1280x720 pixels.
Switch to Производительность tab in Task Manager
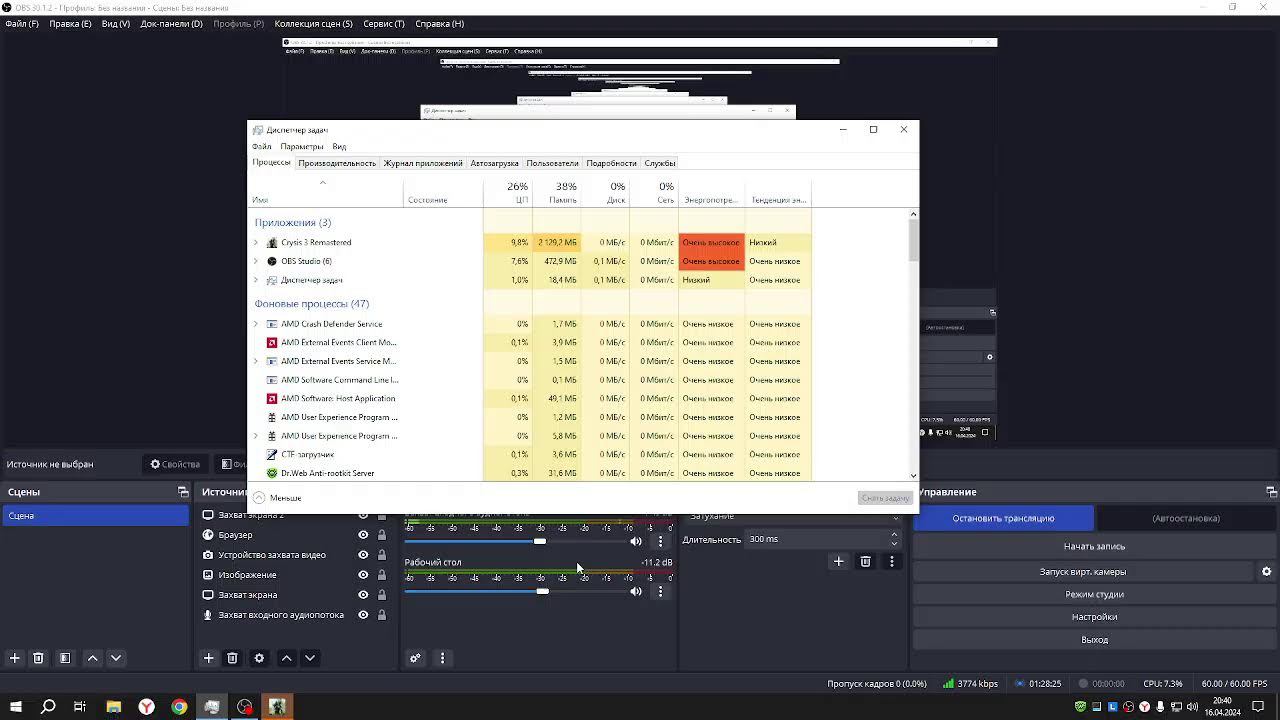pyautogui.click(x=337, y=163)
